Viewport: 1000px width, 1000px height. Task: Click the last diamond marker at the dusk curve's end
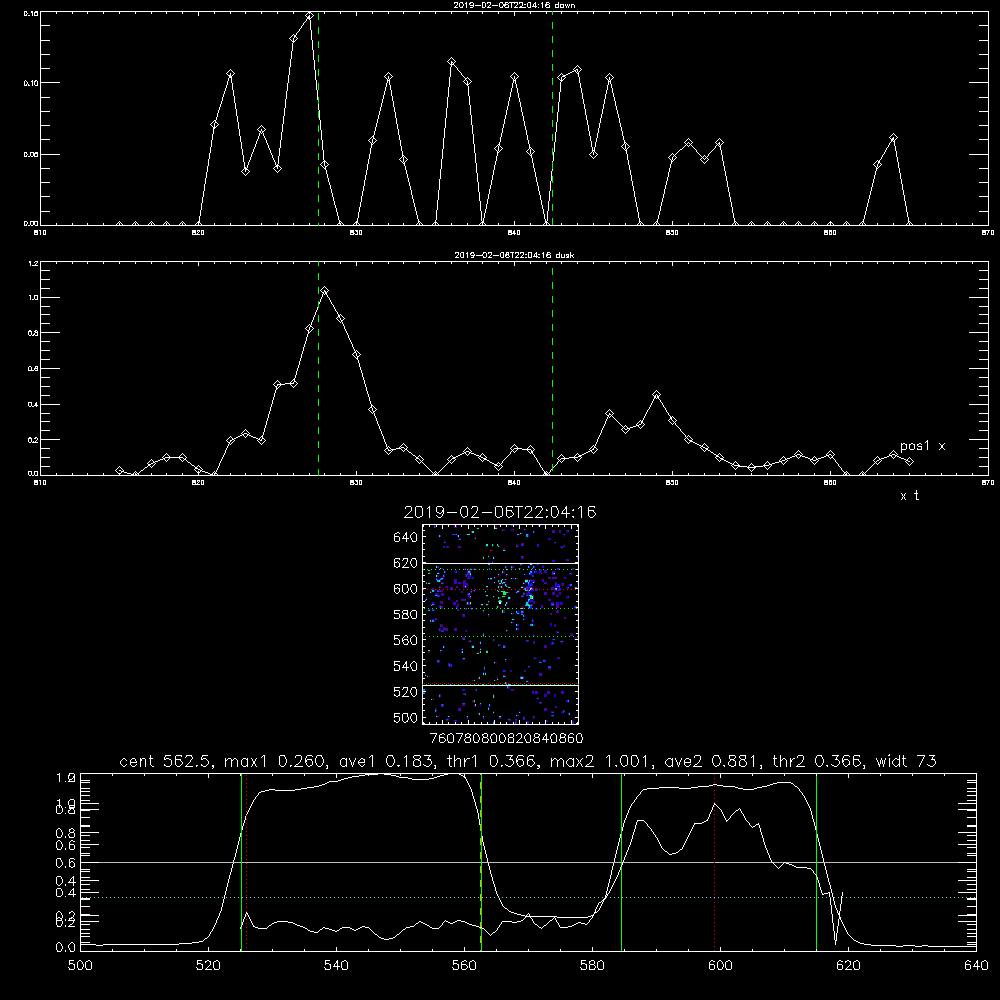coord(909,461)
